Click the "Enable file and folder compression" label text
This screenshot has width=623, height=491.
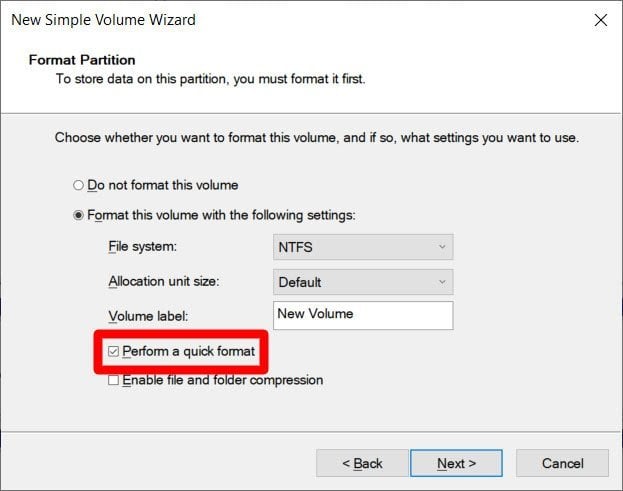(x=222, y=380)
